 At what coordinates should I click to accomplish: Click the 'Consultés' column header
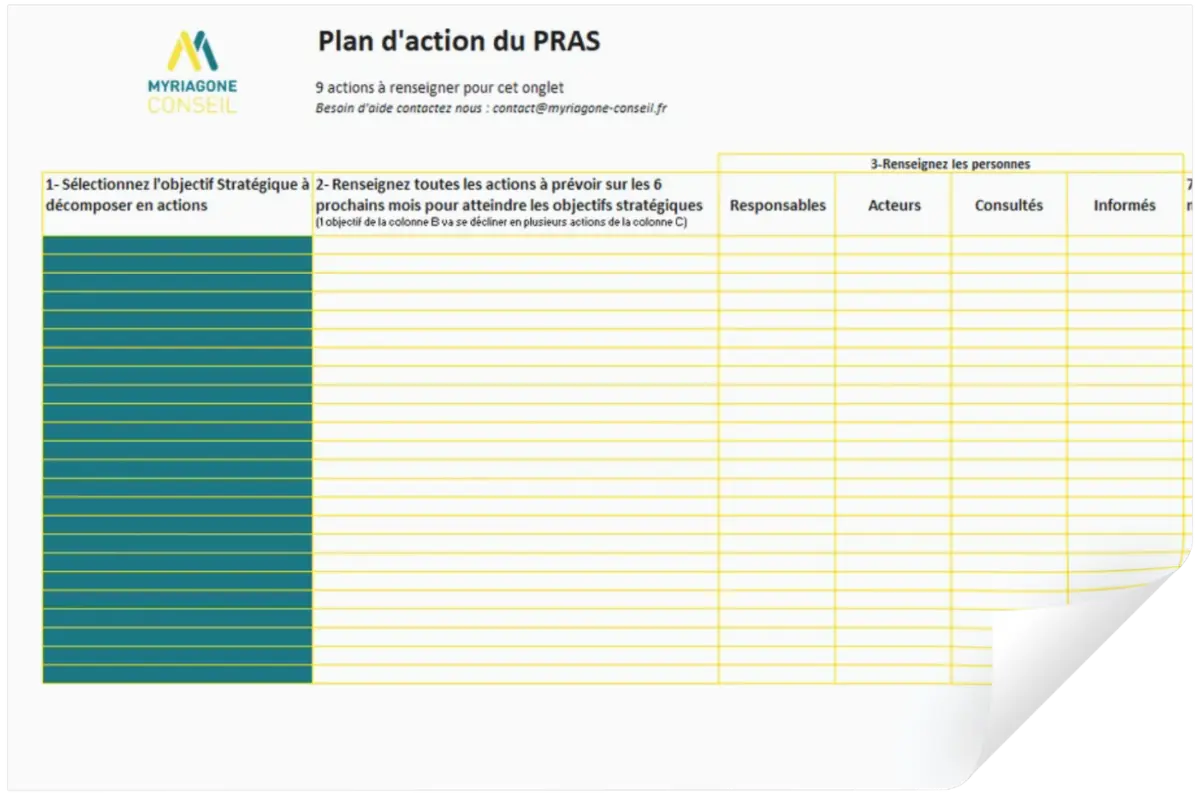(x=1009, y=205)
